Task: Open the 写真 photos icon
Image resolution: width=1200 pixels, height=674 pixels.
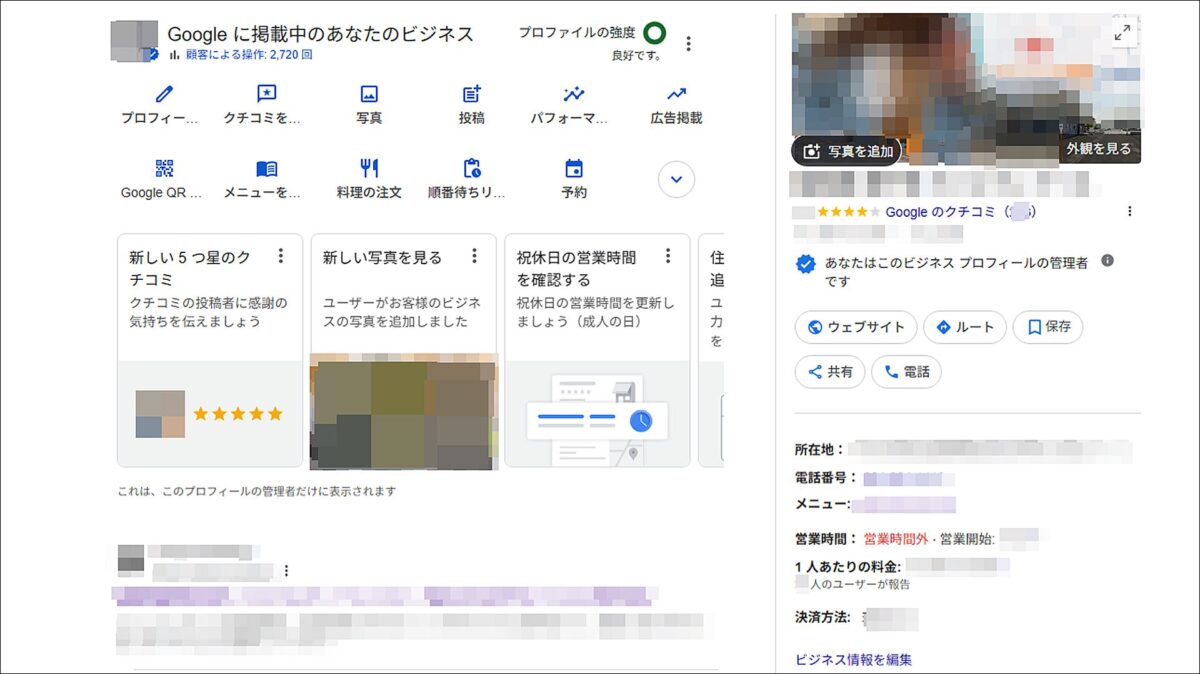Action: tap(369, 95)
